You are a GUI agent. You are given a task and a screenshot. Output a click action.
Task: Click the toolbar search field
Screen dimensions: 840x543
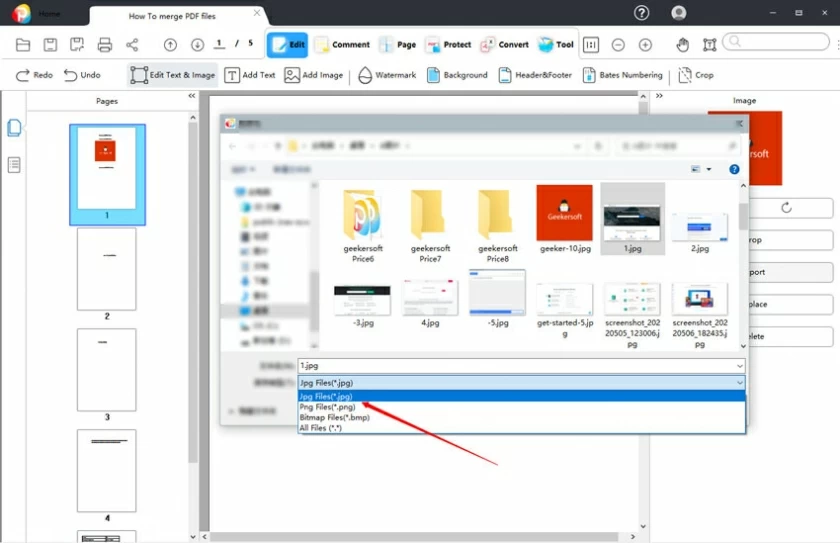pos(776,42)
